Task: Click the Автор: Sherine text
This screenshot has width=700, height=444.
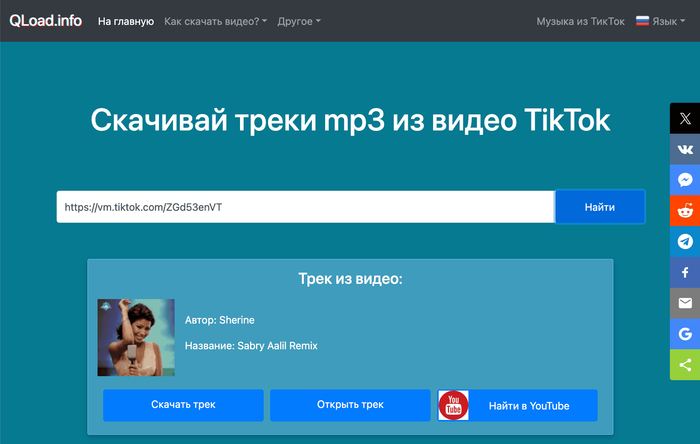Action: 220,320
